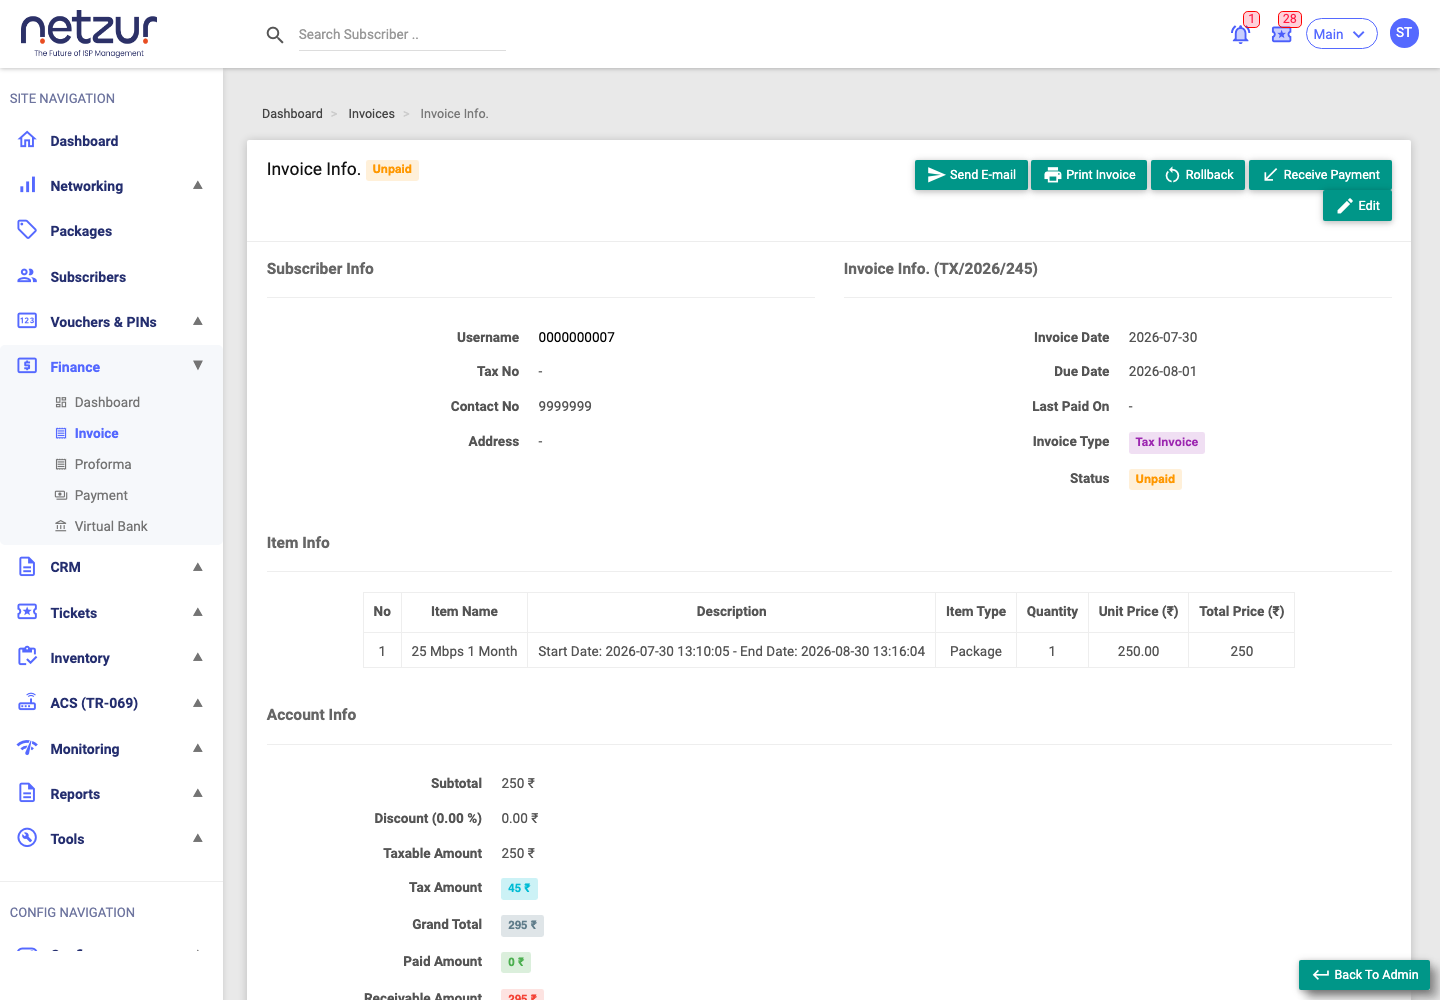The width and height of the screenshot is (1440, 1000).
Task: Click the Finance dollar icon
Action: (27, 366)
